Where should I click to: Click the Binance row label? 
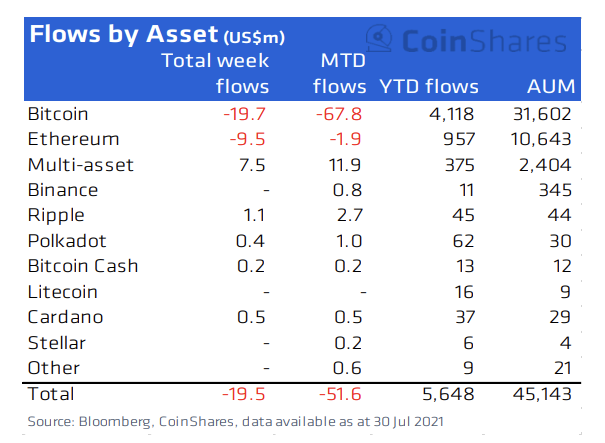[66, 190]
